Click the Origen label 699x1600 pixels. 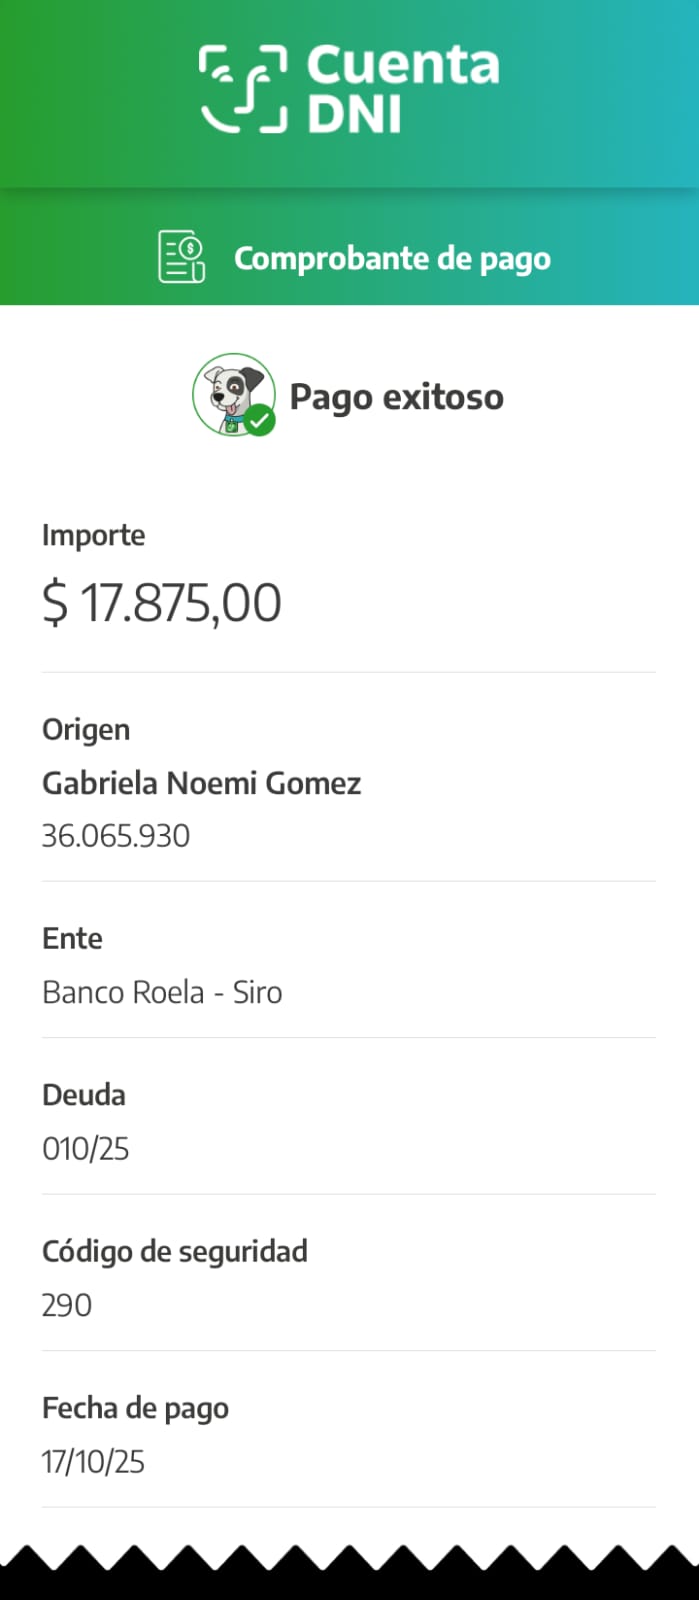(86, 729)
